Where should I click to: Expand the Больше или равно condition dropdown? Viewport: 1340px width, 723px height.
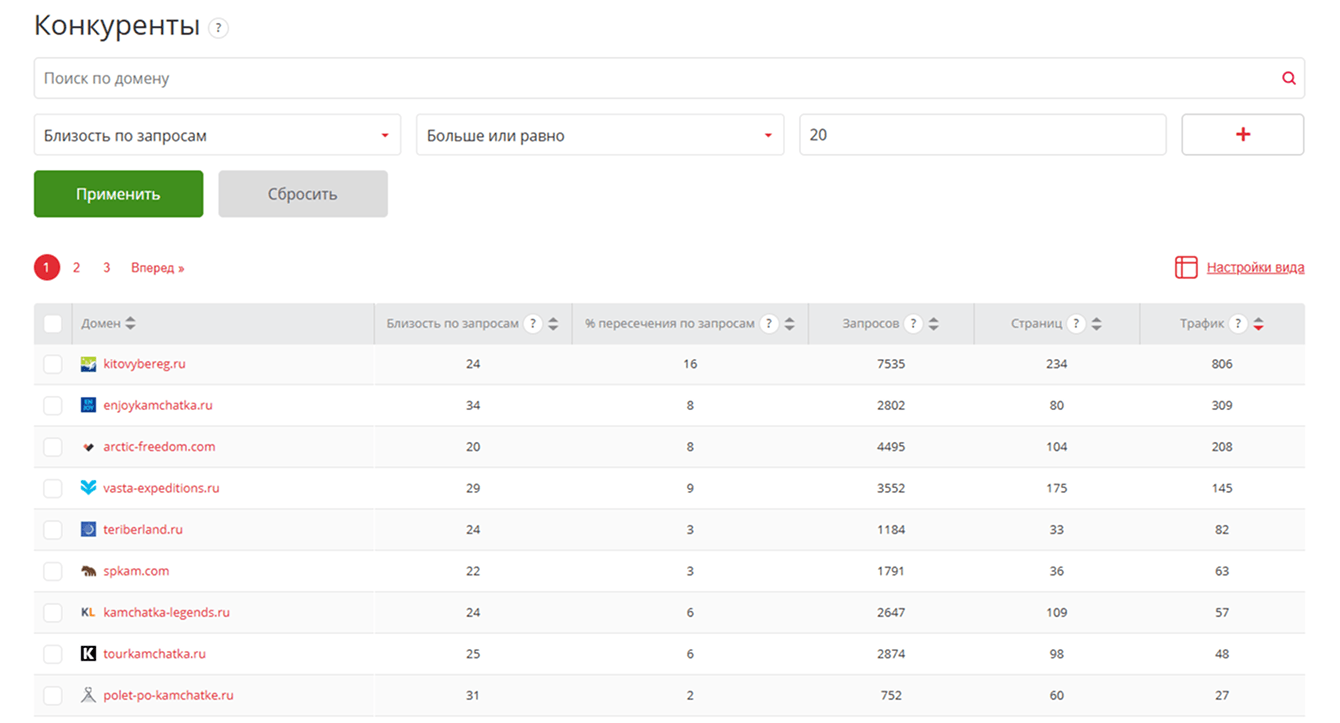pos(600,135)
